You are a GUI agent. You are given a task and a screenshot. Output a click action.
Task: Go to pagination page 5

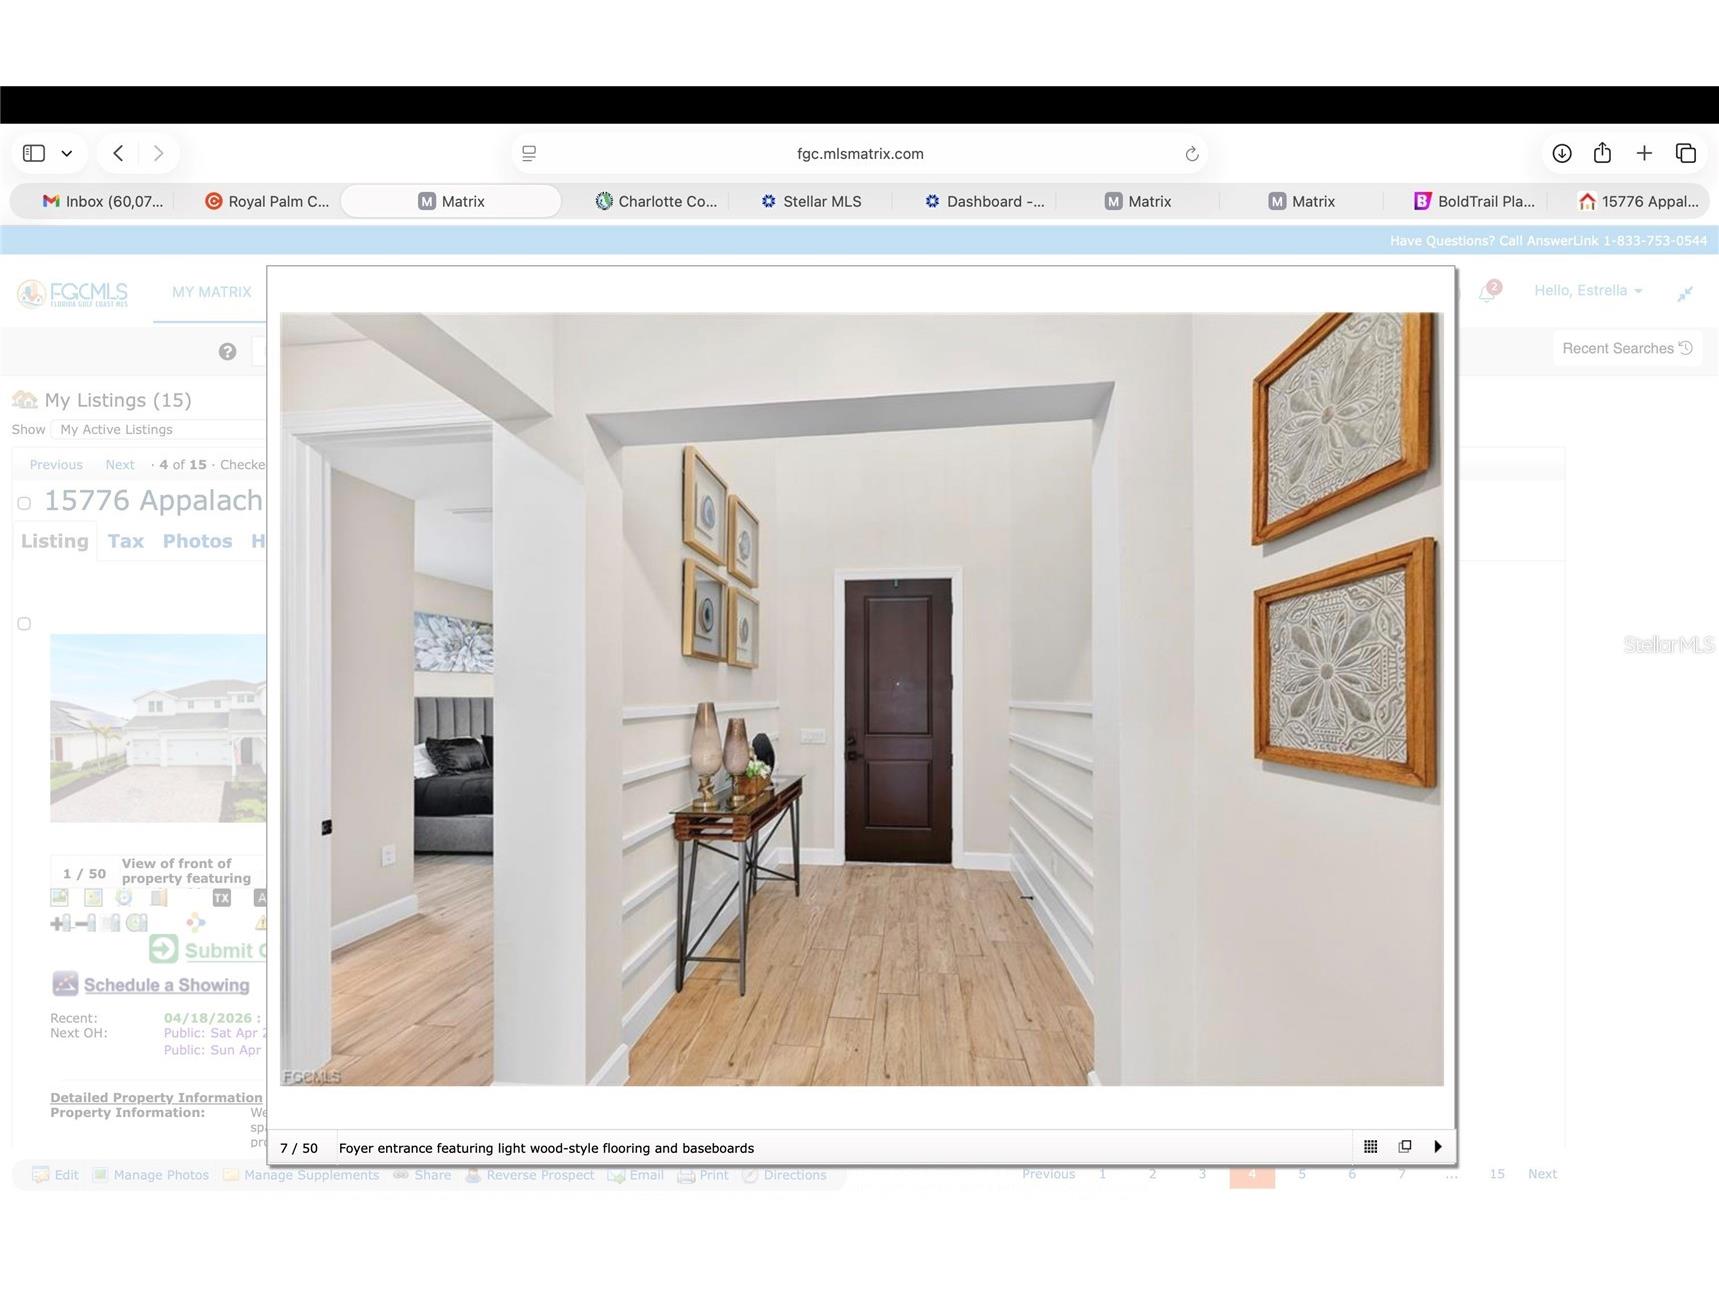point(1302,1174)
